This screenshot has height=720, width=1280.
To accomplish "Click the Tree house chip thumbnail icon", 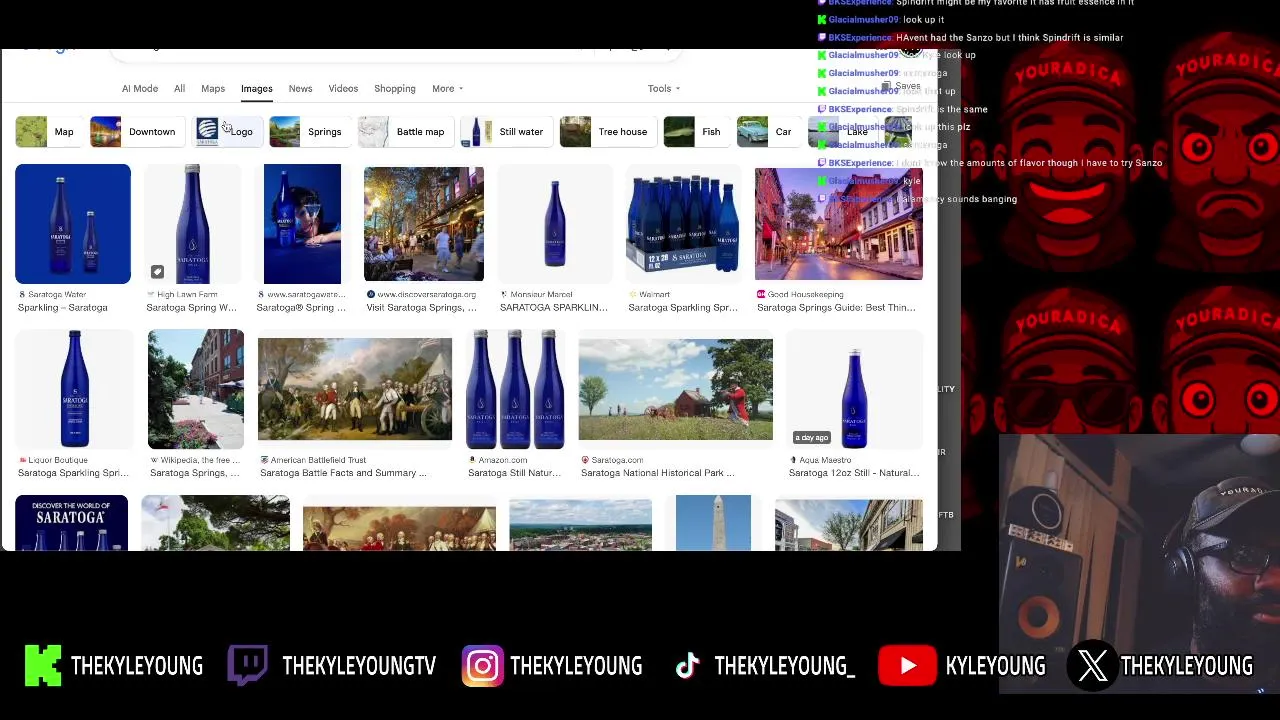I will tap(575, 132).
